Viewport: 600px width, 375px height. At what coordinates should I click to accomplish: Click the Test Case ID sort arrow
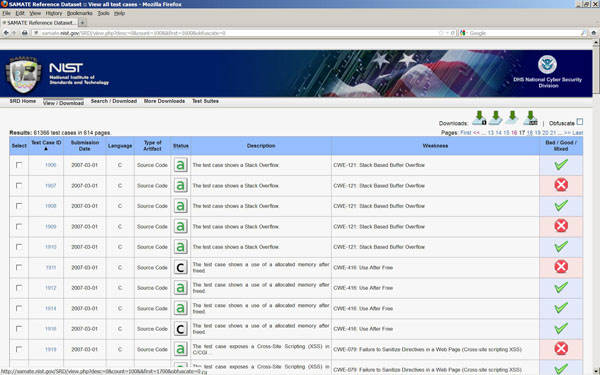(x=46, y=148)
